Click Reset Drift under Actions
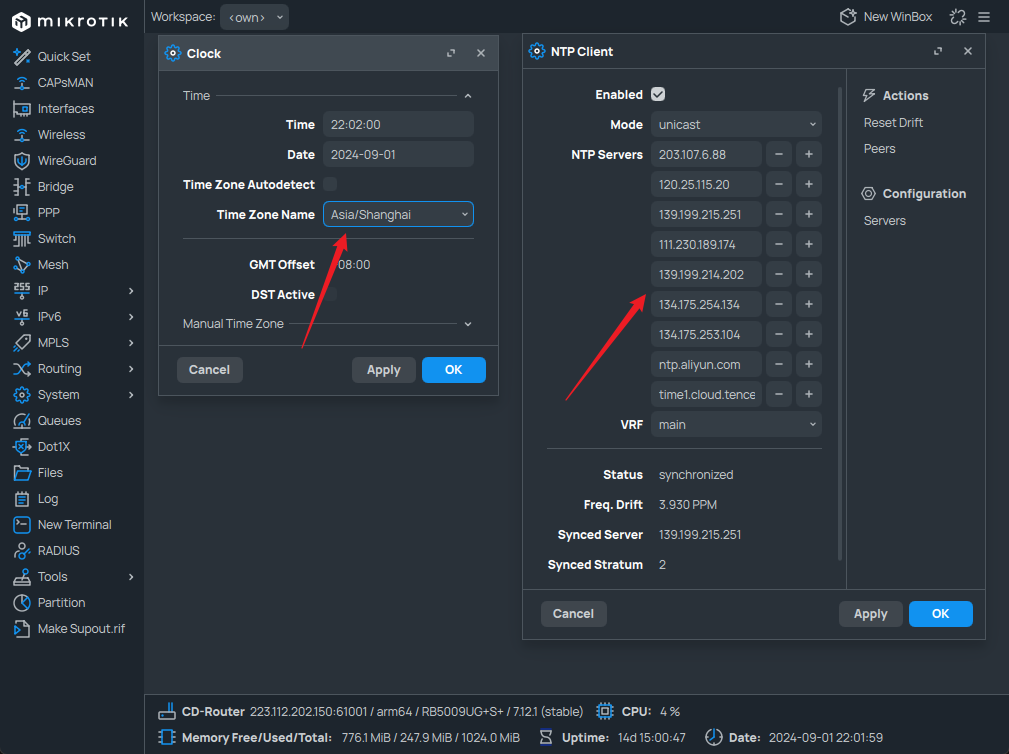Image resolution: width=1009 pixels, height=754 pixels. (893, 123)
